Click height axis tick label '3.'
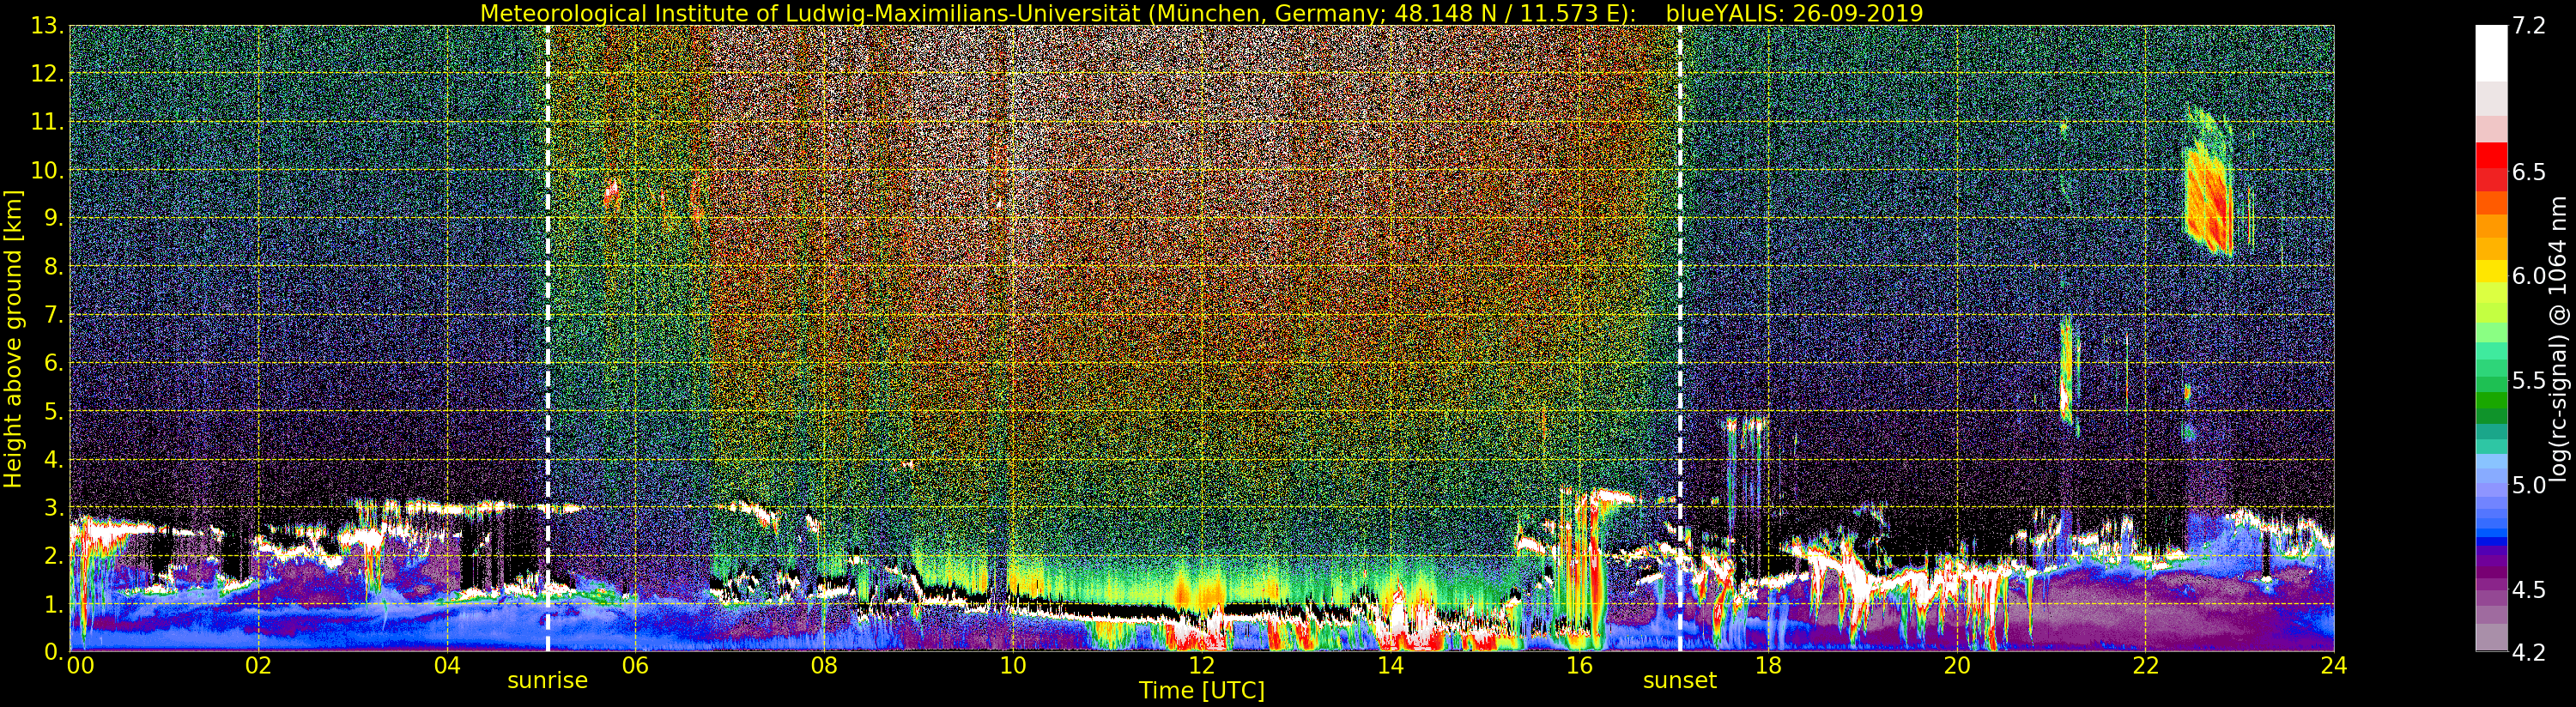 pos(52,507)
